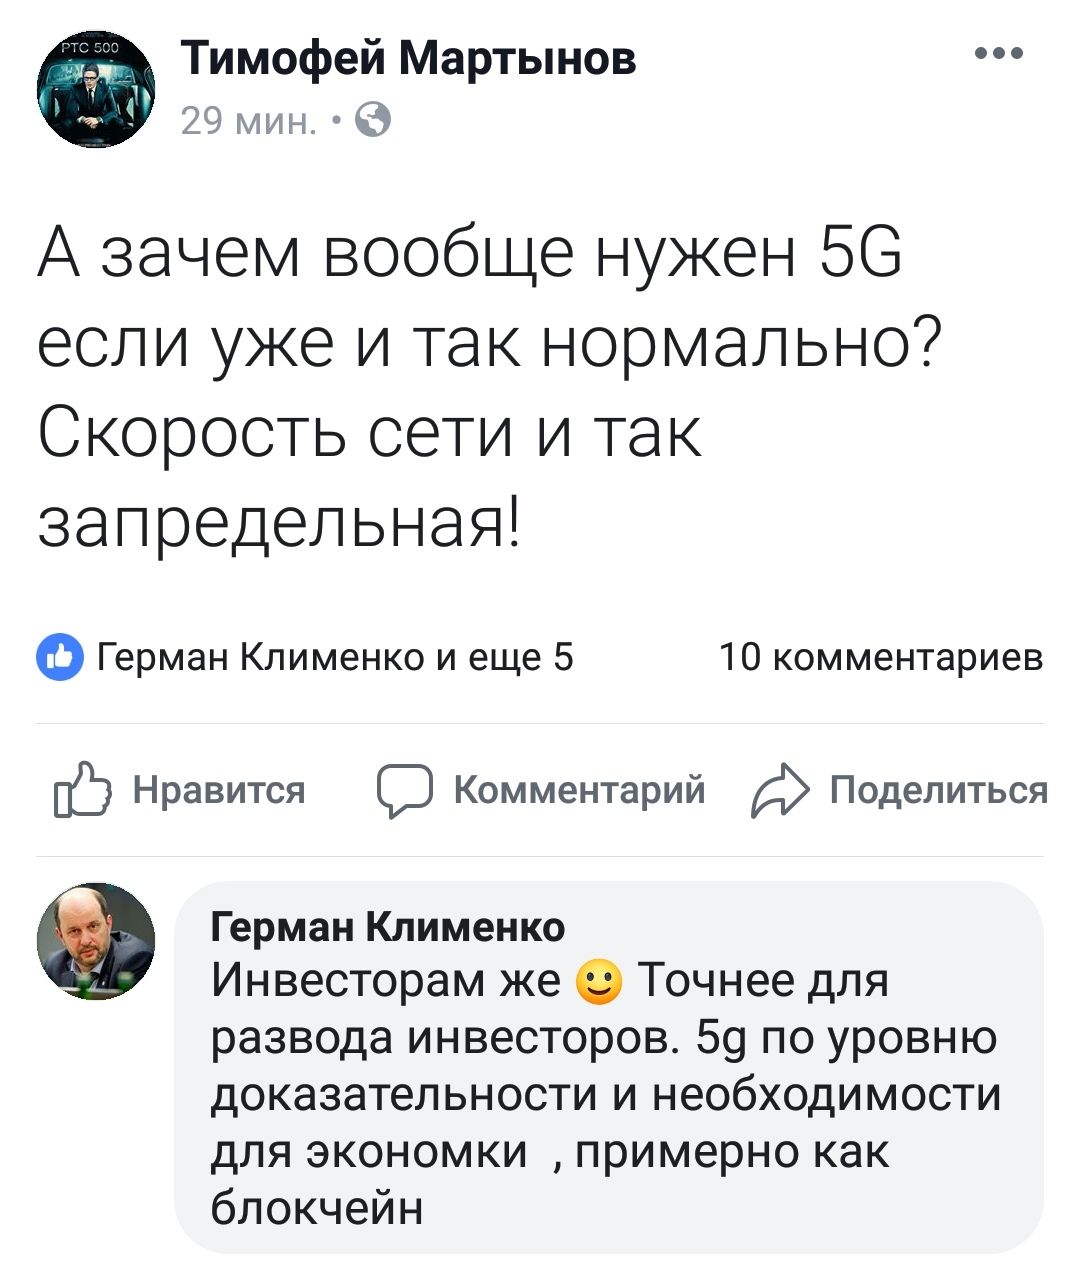This screenshot has width=1080, height=1261.
Task: Open Герман Клименко's comment avatar
Action: [x=96, y=942]
